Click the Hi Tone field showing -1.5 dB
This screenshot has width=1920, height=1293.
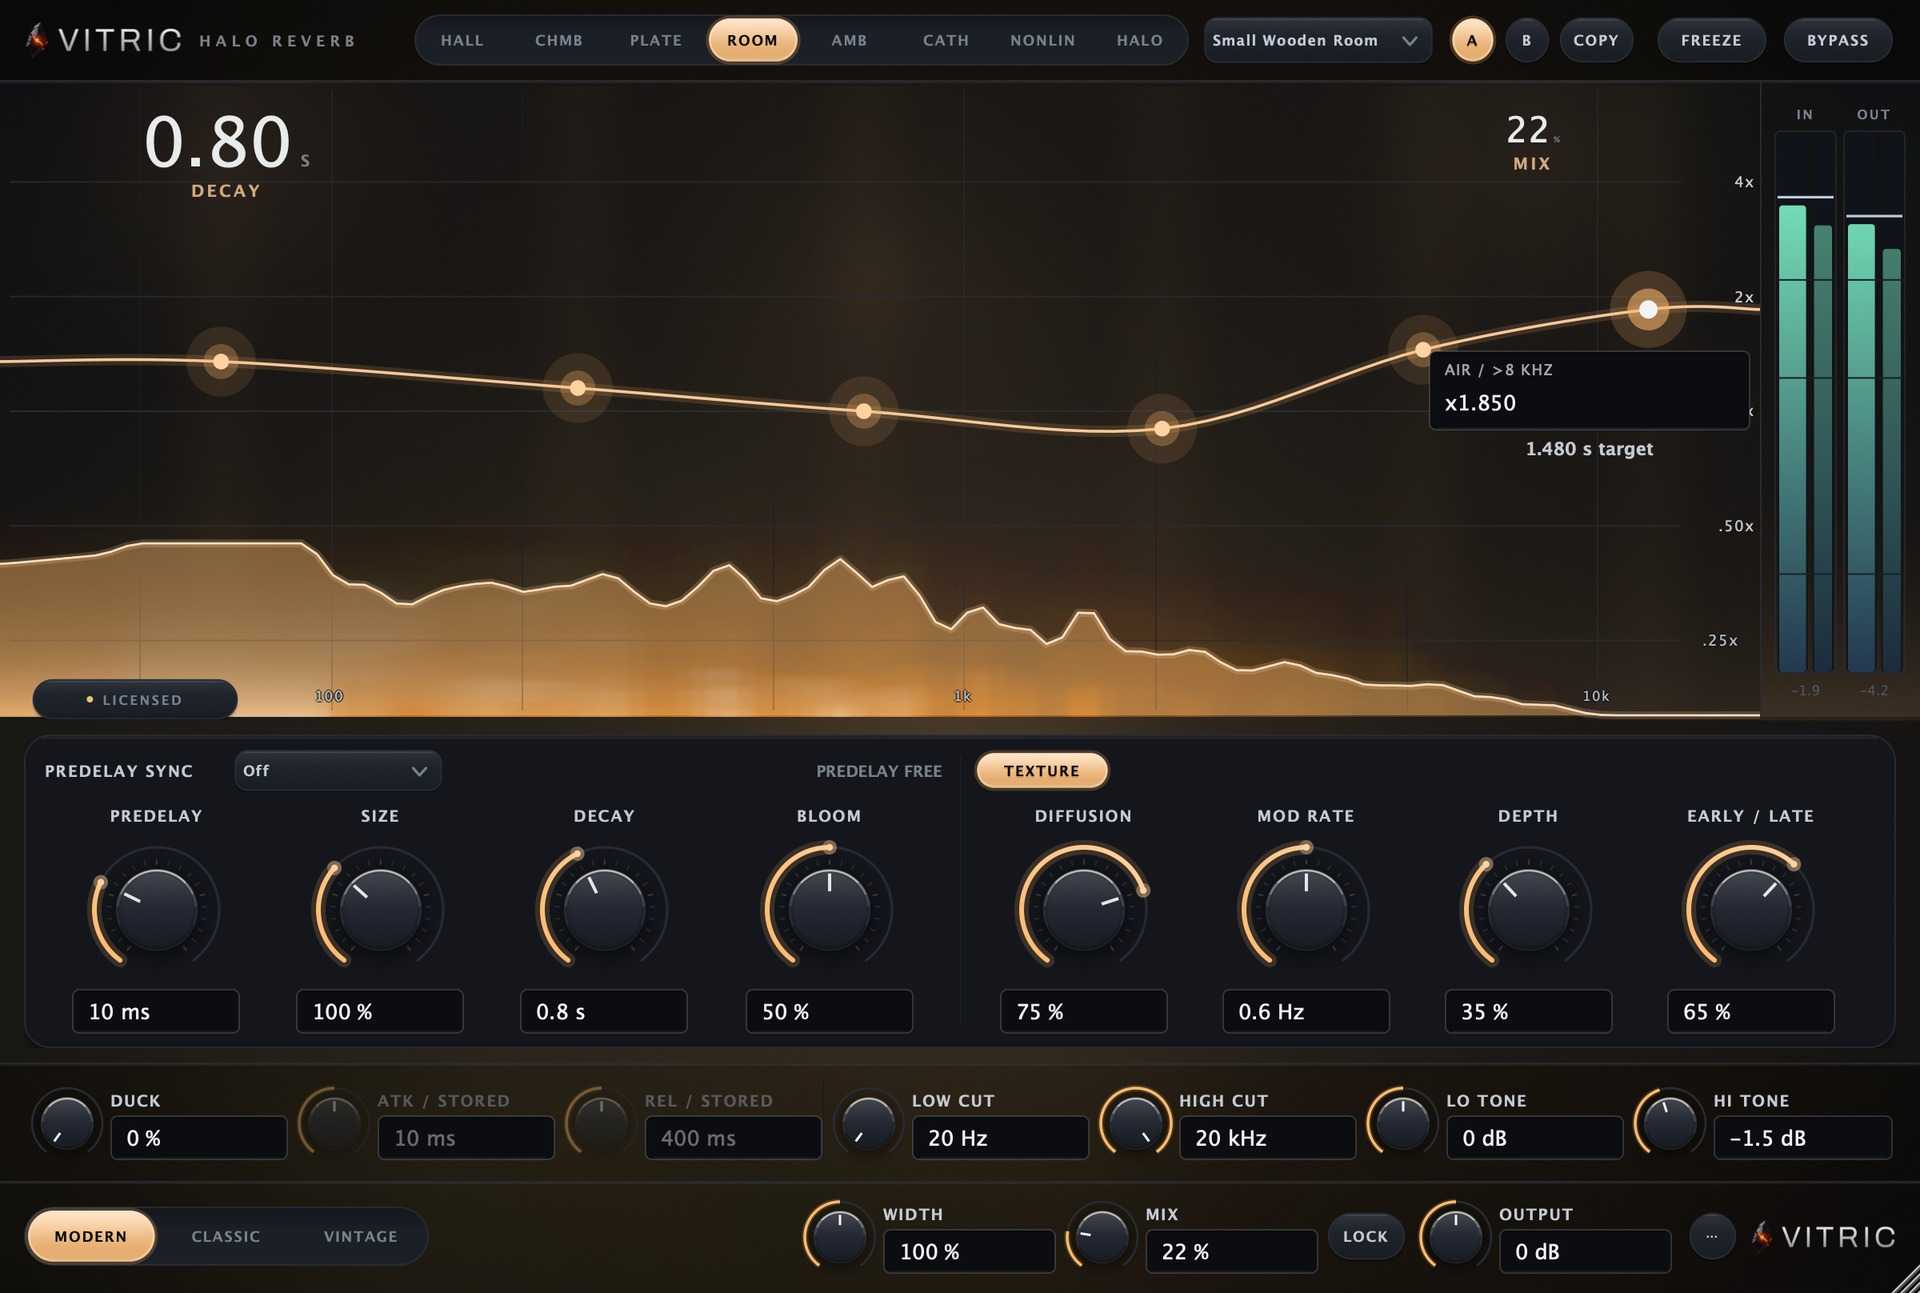(1803, 1138)
